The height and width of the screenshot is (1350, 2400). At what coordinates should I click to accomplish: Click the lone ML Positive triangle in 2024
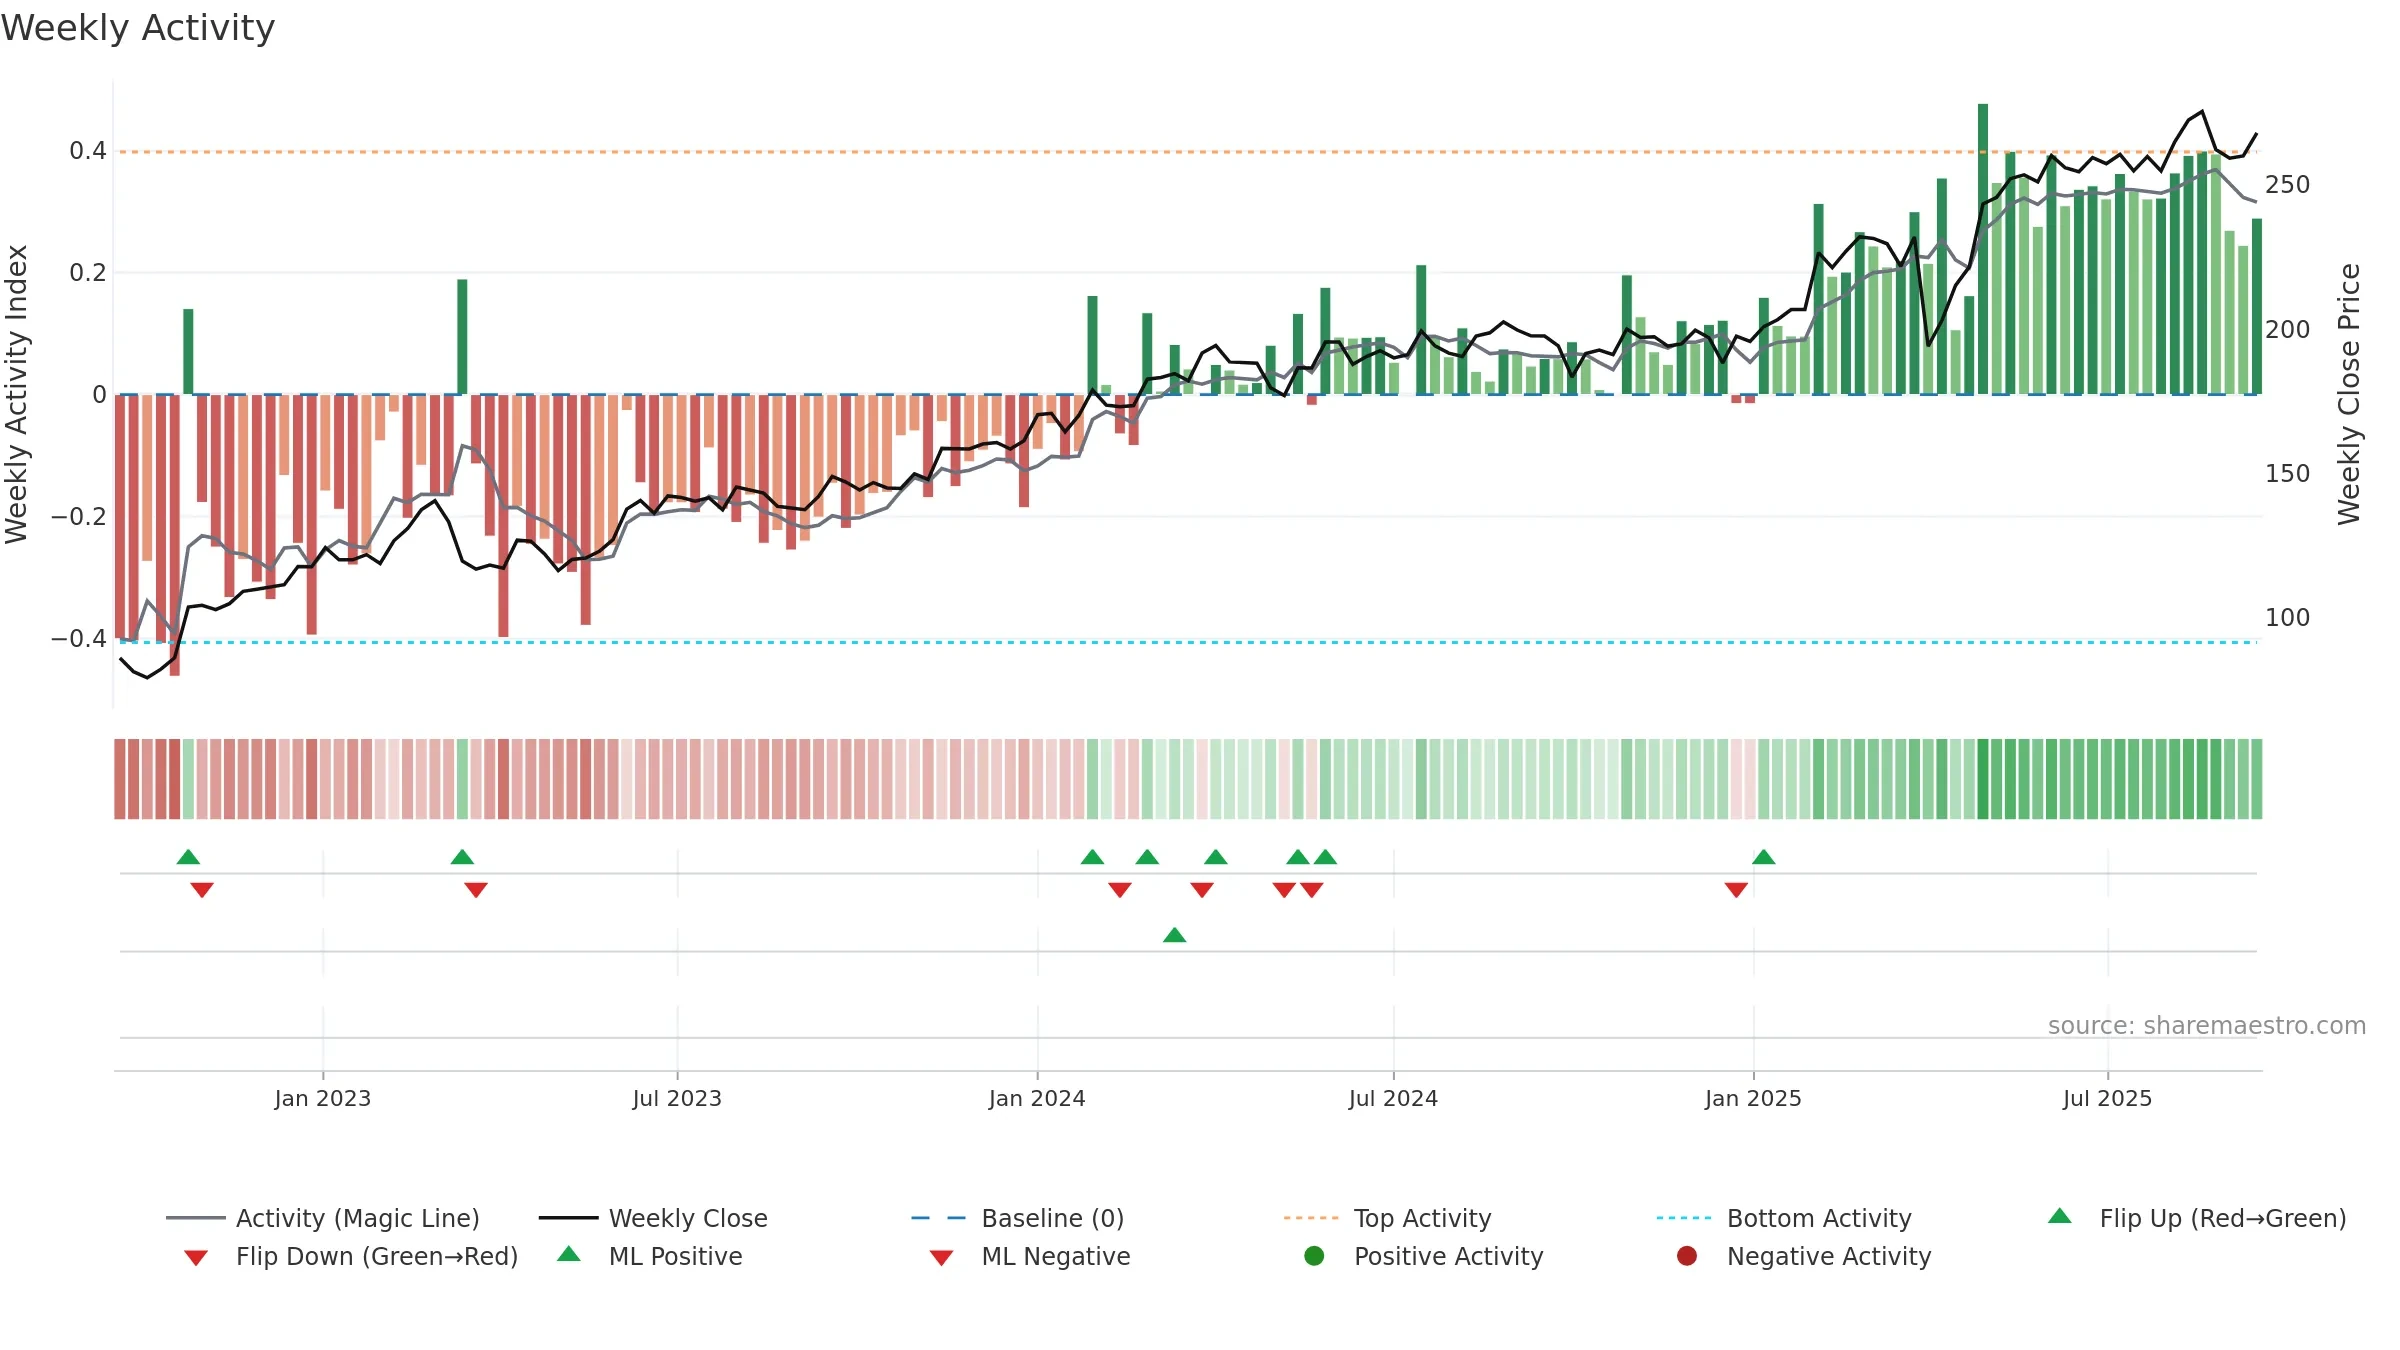coord(1175,935)
